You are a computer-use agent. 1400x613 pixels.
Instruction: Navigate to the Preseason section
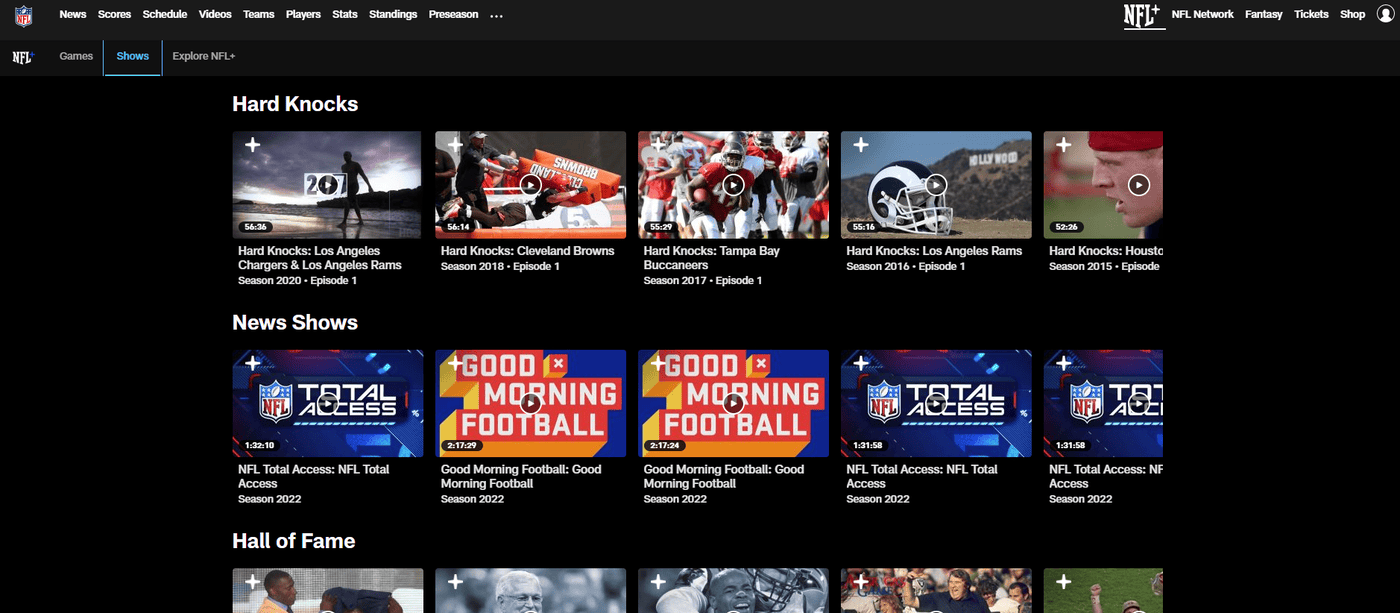coord(453,14)
